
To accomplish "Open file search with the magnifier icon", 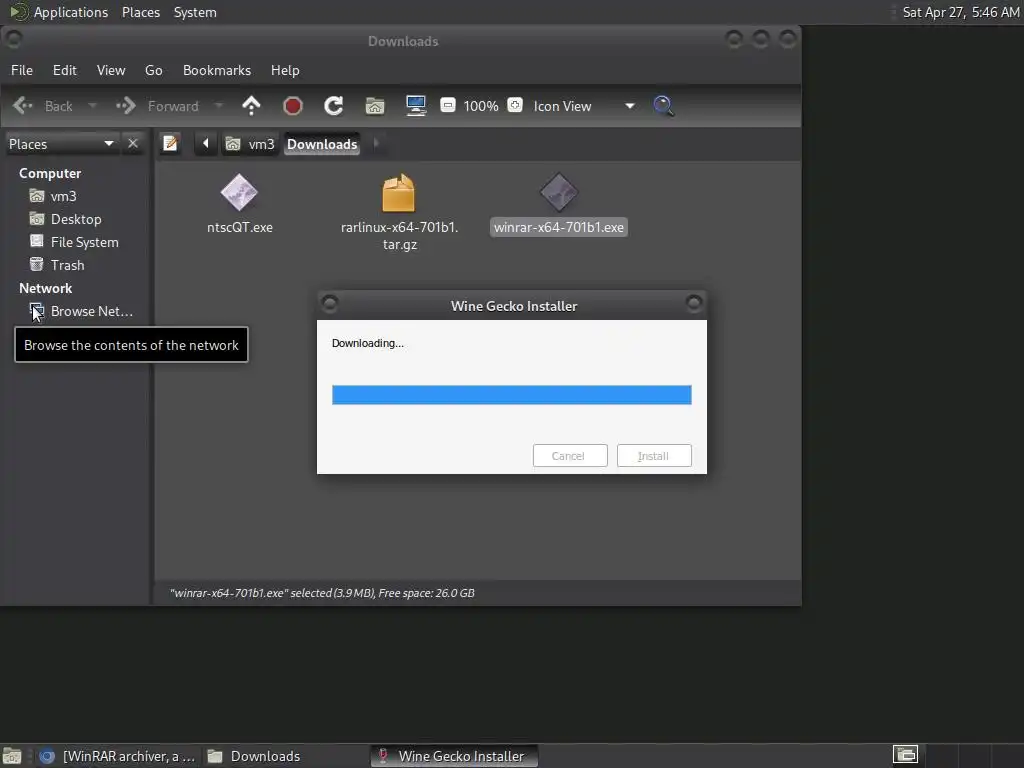I will 664,106.
